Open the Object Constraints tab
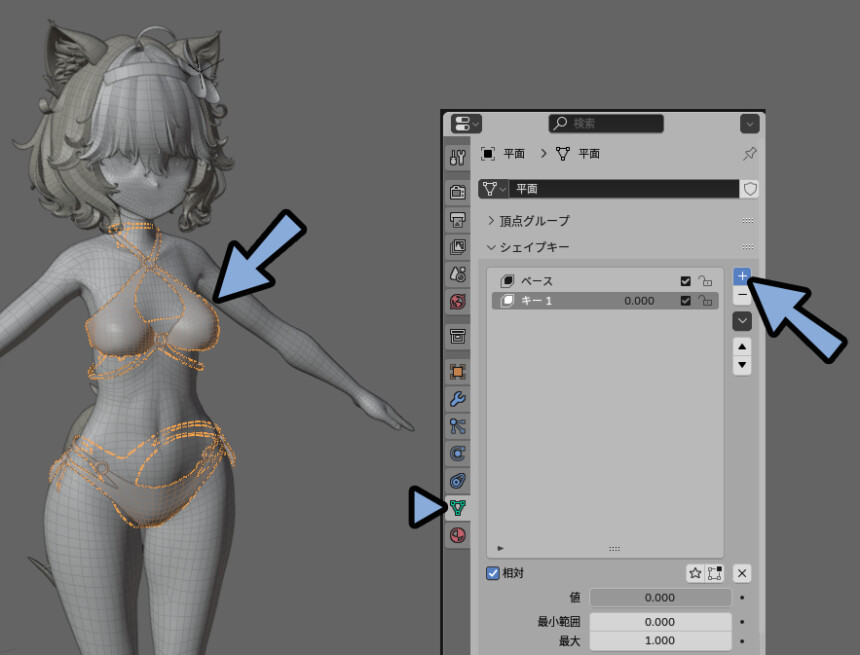The width and height of the screenshot is (860, 655). click(457, 481)
